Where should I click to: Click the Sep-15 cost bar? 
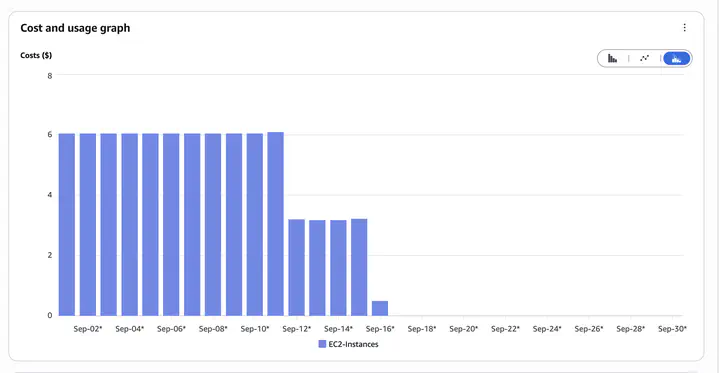pos(359,267)
